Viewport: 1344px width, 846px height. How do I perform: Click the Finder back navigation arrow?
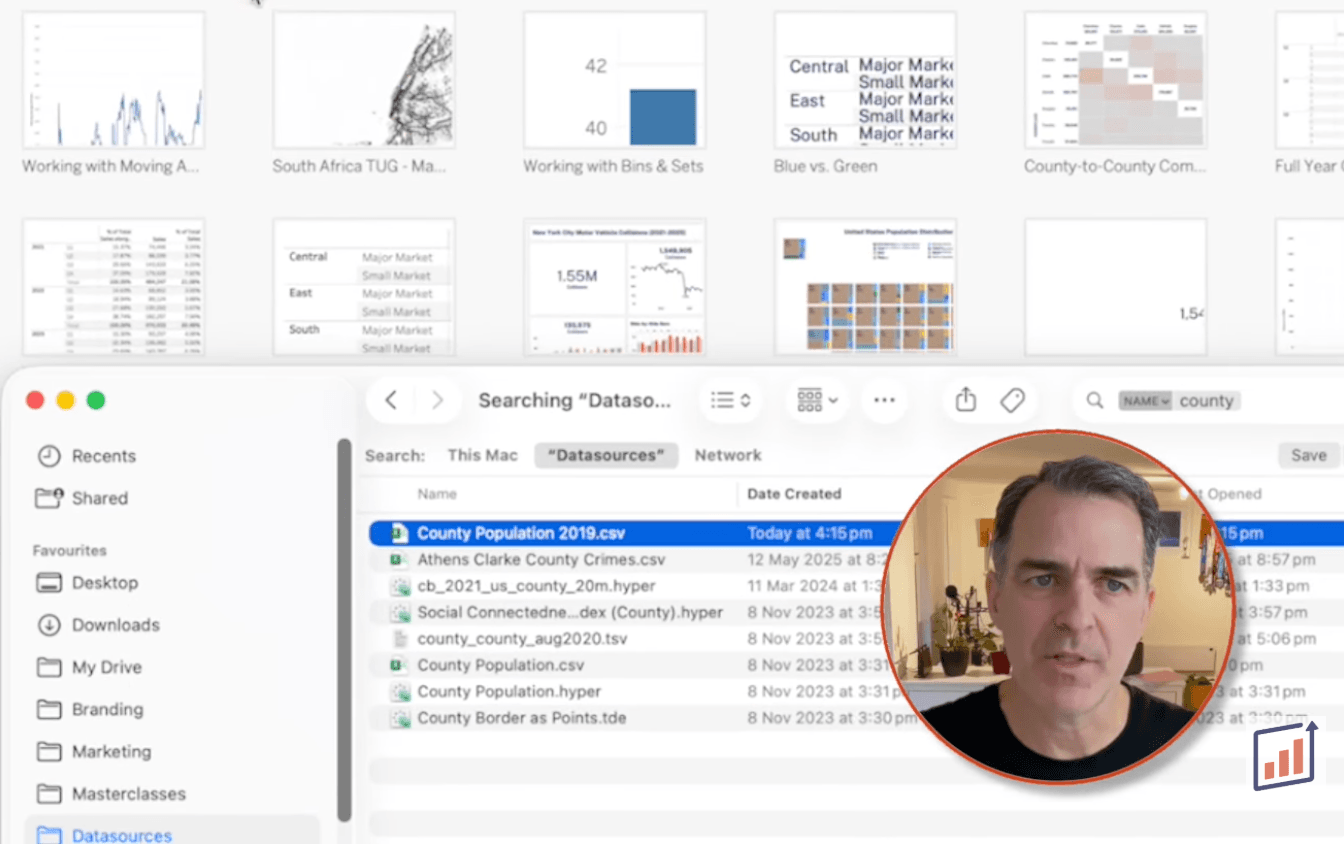pyautogui.click(x=391, y=401)
